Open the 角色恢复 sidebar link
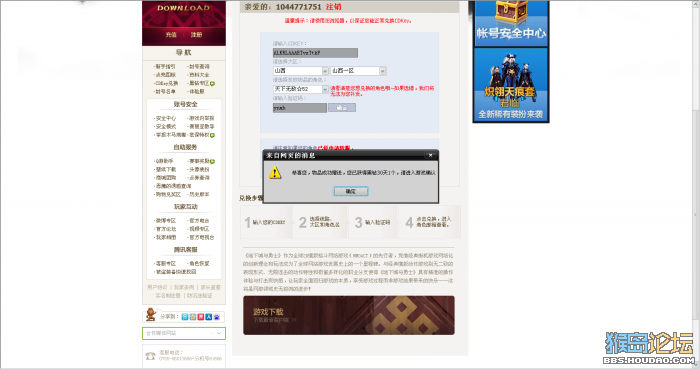 199,263
